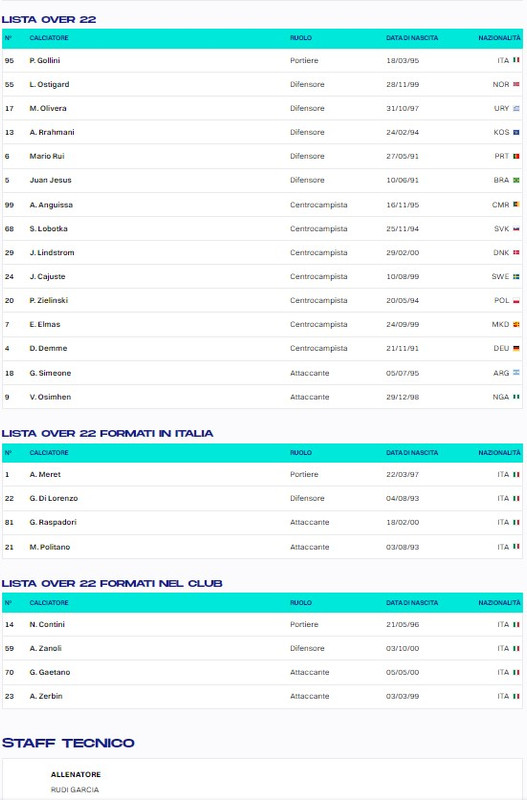Click the LISTA OVER 22 FORMATI IN ITALIA heading
527x800 pixels.
click(107, 433)
